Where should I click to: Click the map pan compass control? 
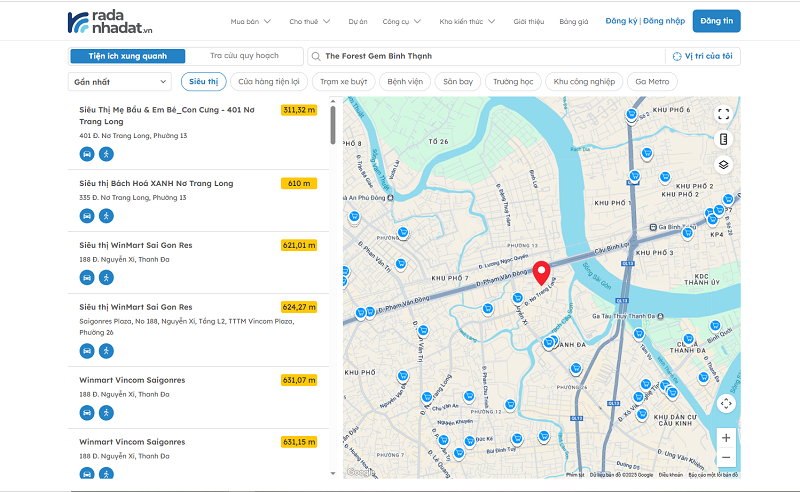click(726, 404)
